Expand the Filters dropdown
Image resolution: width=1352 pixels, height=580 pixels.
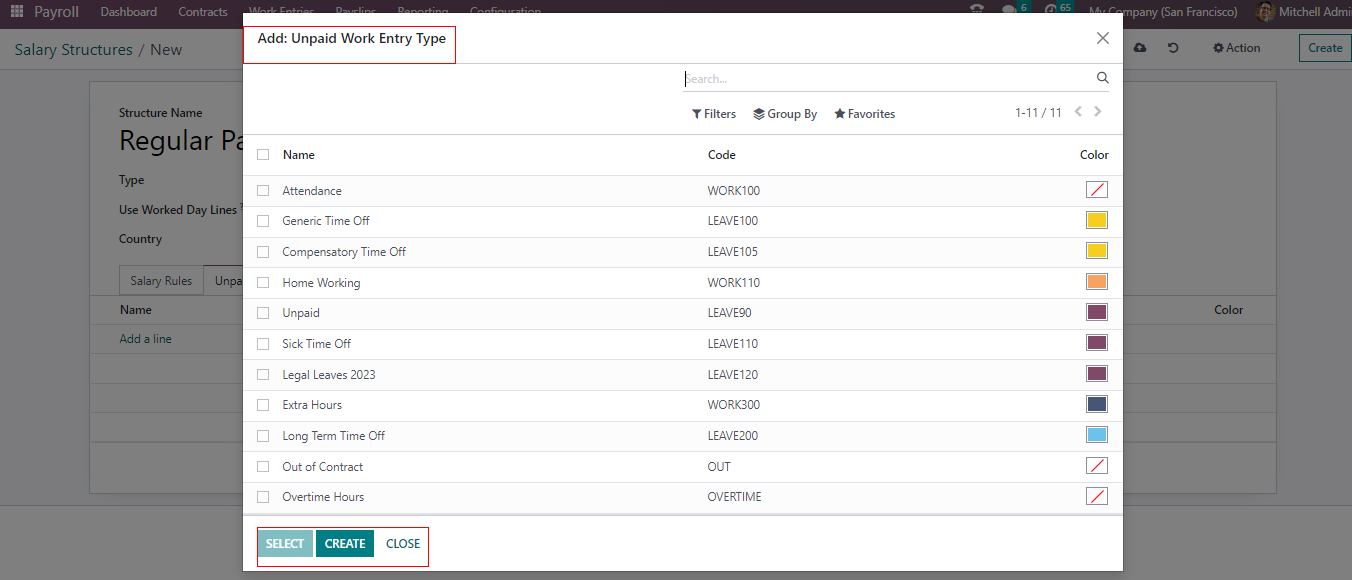click(713, 114)
